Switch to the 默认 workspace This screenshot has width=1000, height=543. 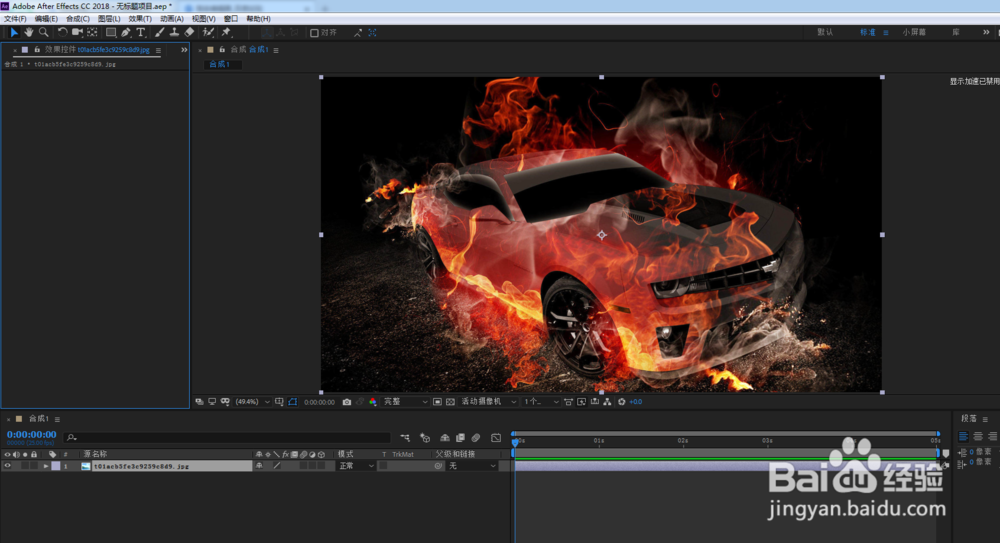click(825, 32)
